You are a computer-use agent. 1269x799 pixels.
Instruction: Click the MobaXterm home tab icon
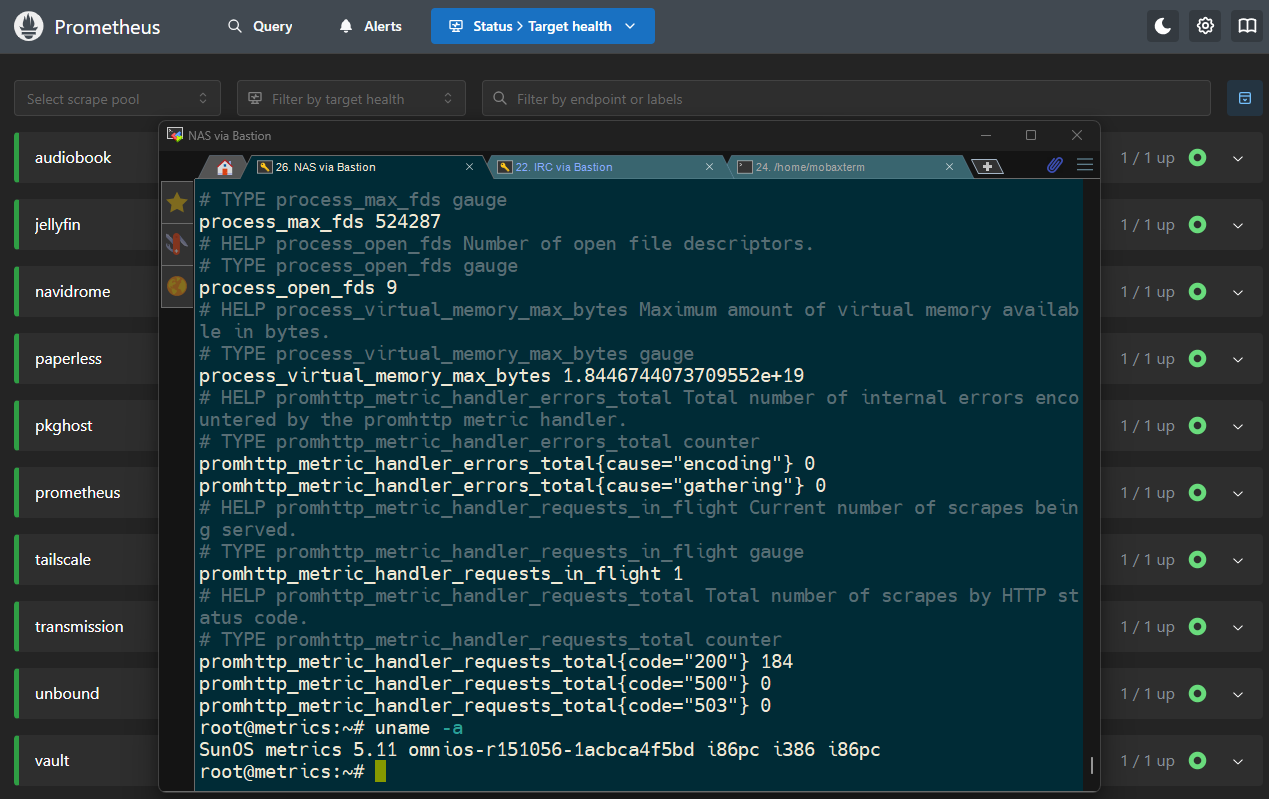[x=225, y=167]
